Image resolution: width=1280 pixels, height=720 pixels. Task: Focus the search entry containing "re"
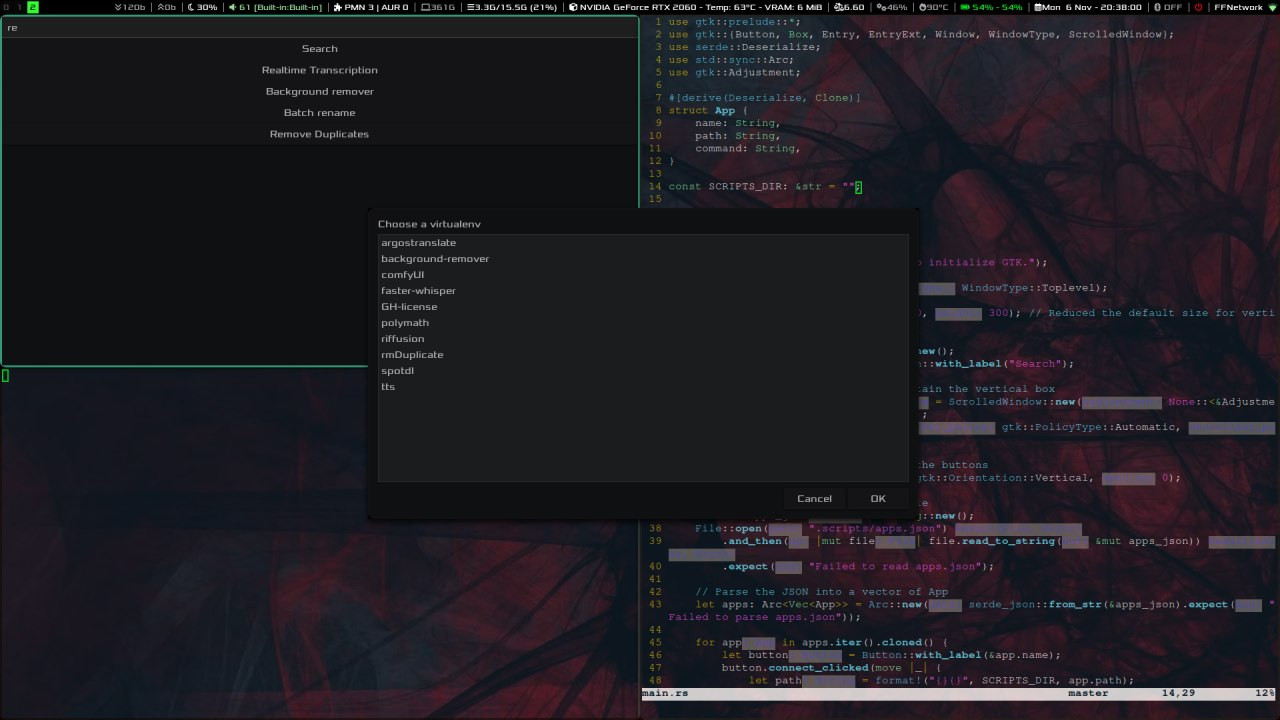[x=320, y=27]
